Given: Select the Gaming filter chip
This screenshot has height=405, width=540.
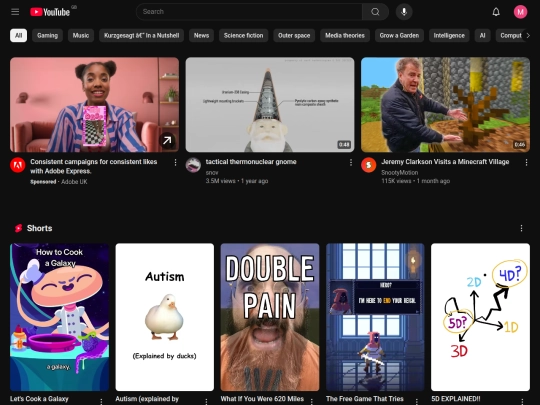Looking at the screenshot, I should point(48,35).
